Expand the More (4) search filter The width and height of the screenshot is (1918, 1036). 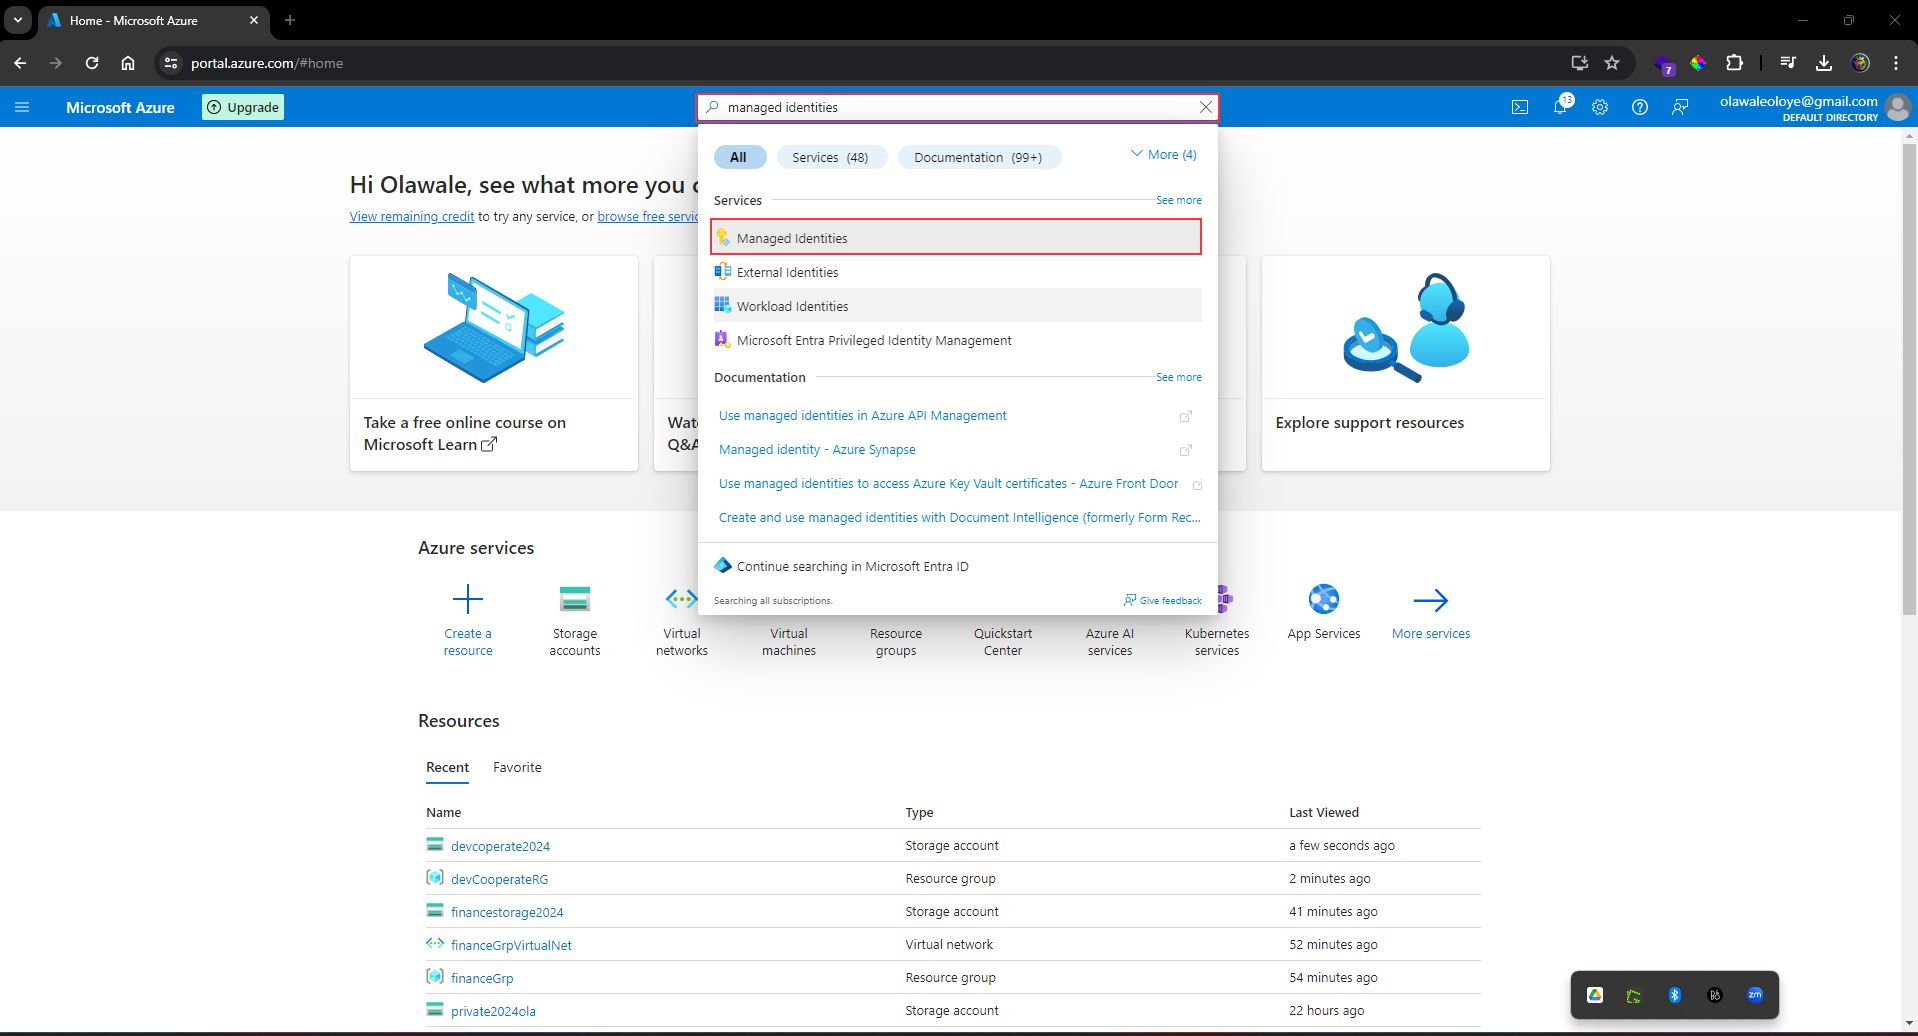click(x=1162, y=154)
